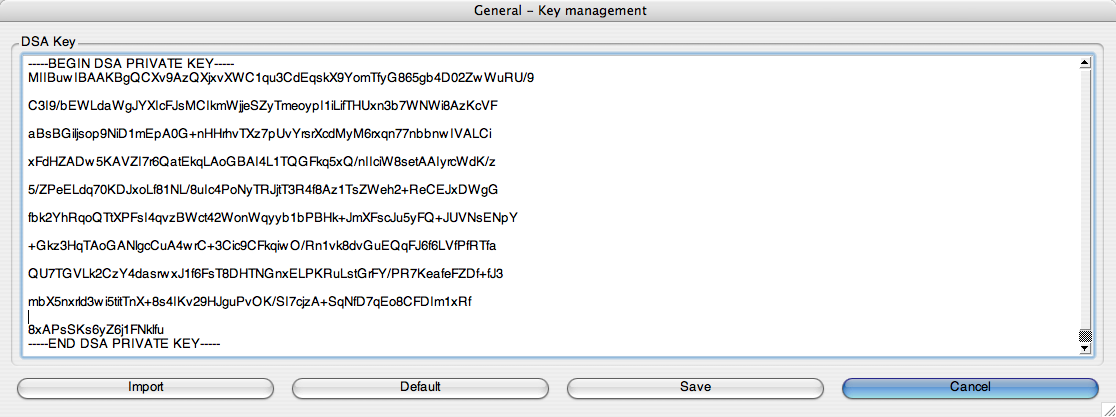Place cursor on END DSA PRIVATE KEY line
This screenshot has width=1116, height=417.
click(125, 344)
